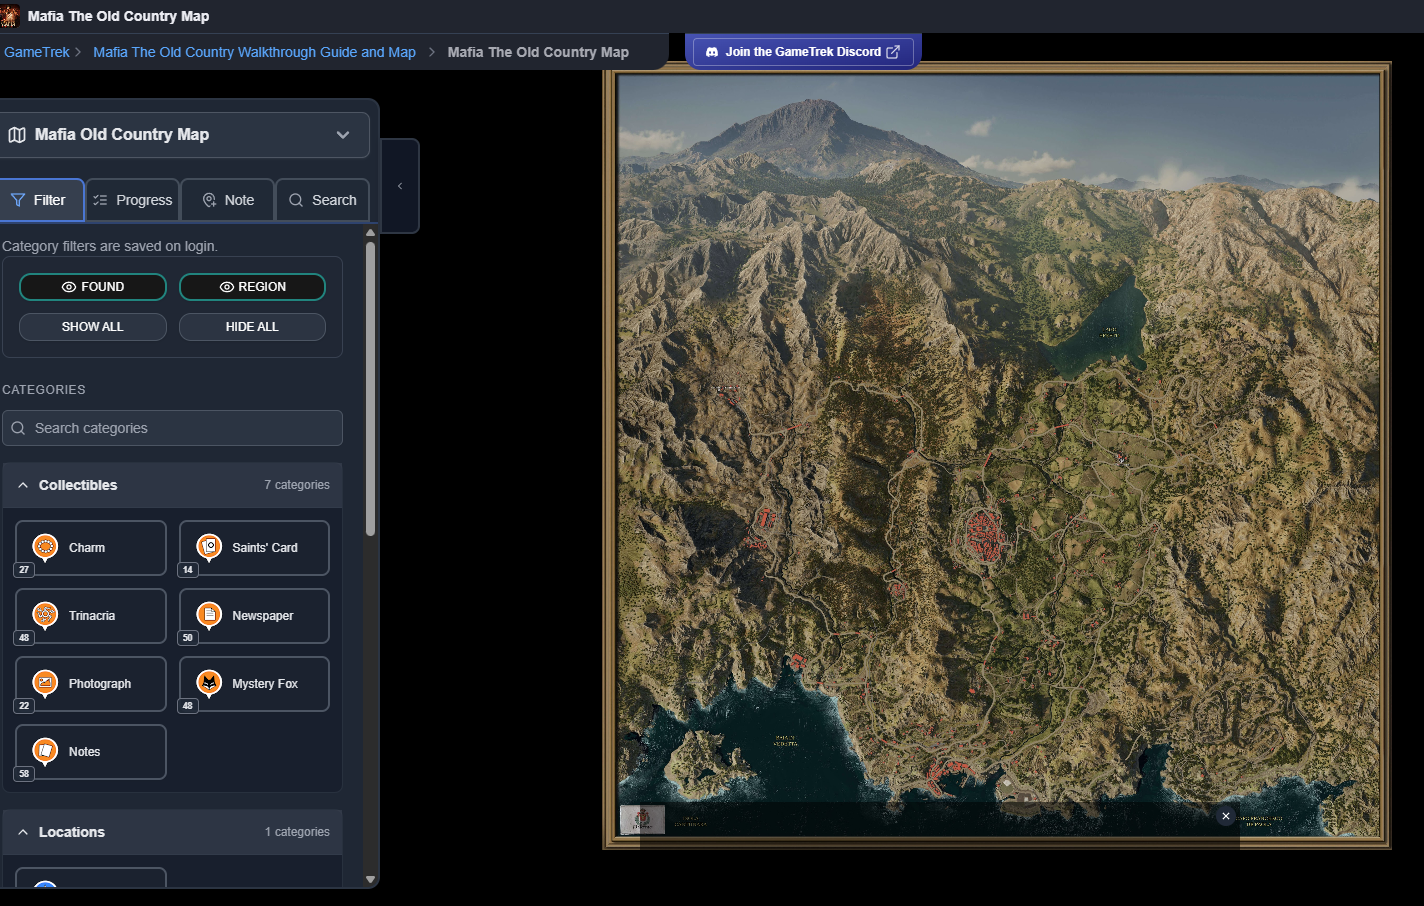
Task: Click the Photograph count badge "22"
Action: coord(24,706)
